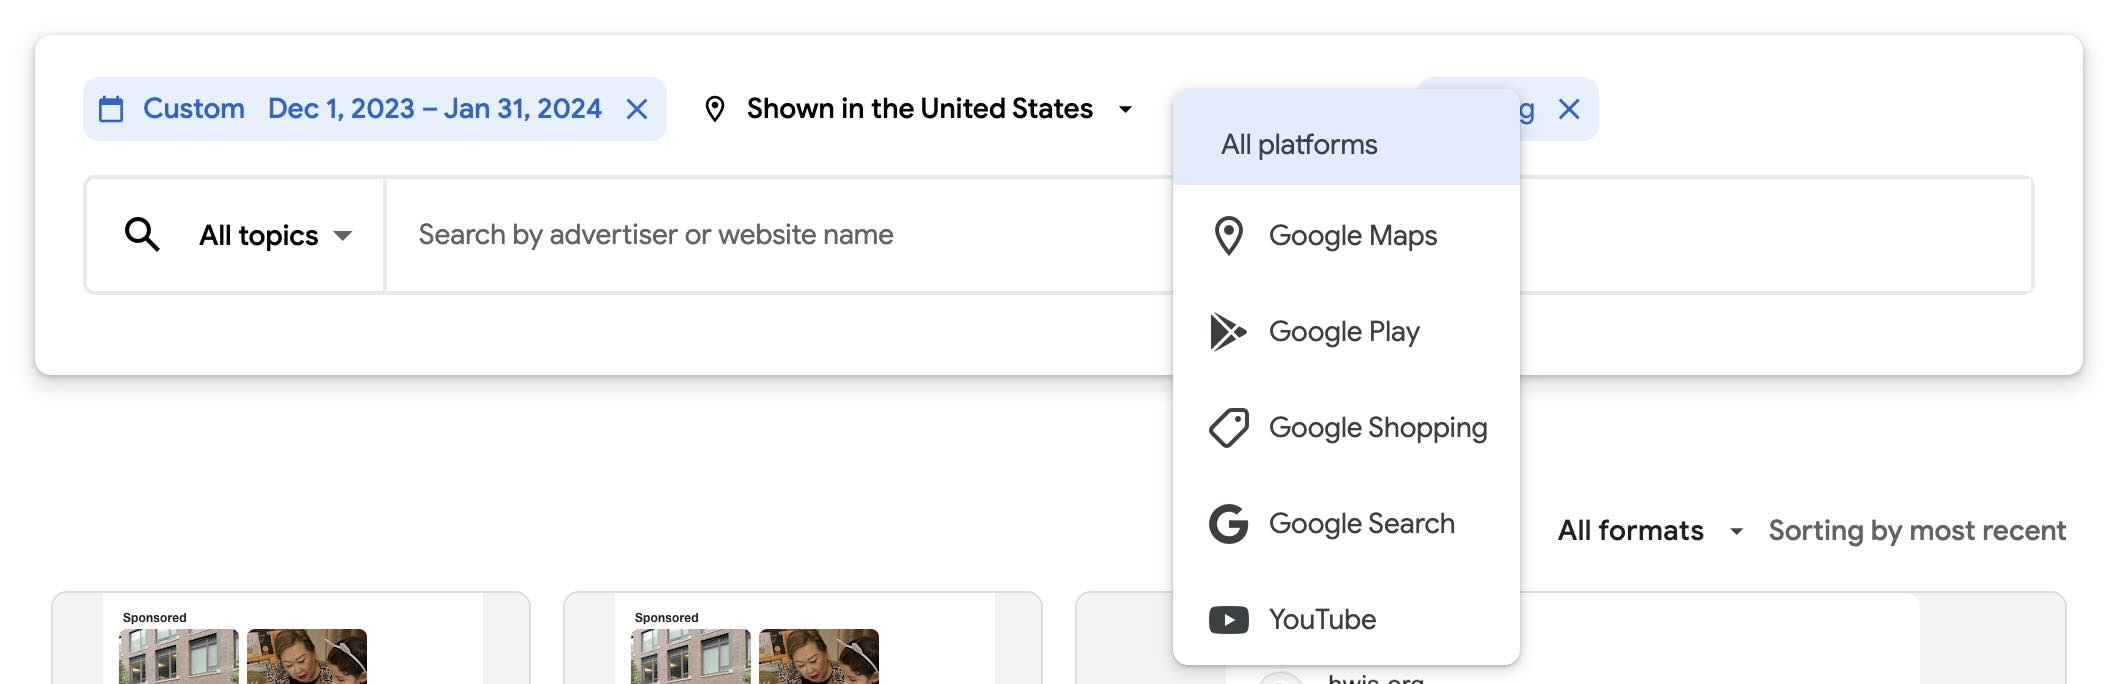Viewport: 2104px width, 684px height.
Task: Open the first Sponsored ad card
Action: pyautogui.click(x=291, y=638)
